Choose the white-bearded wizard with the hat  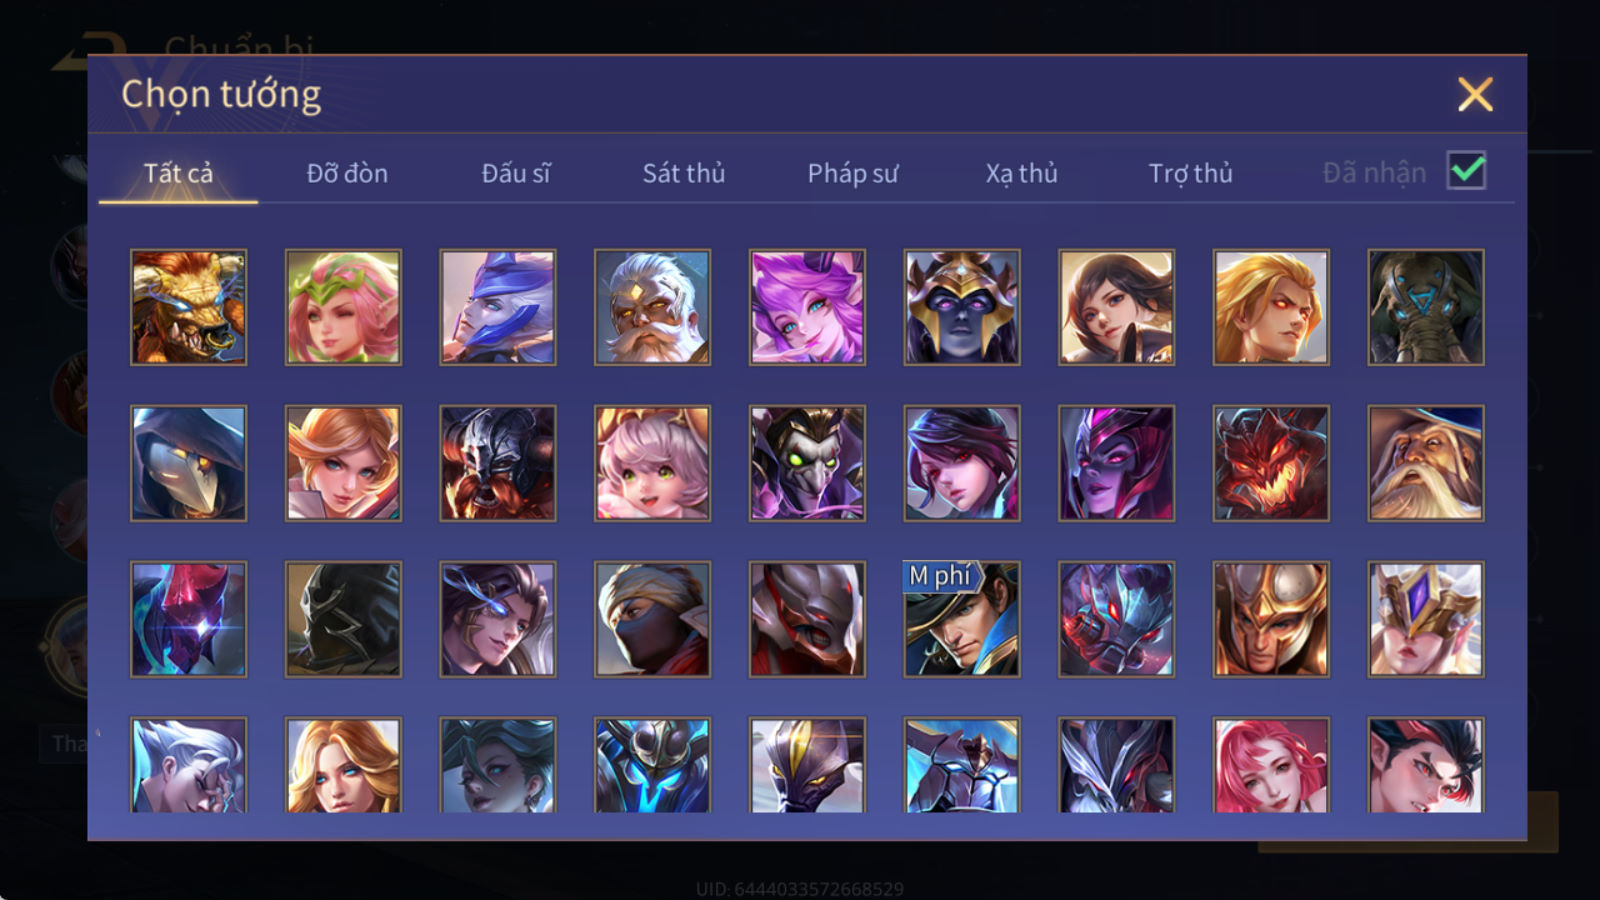1426,463
